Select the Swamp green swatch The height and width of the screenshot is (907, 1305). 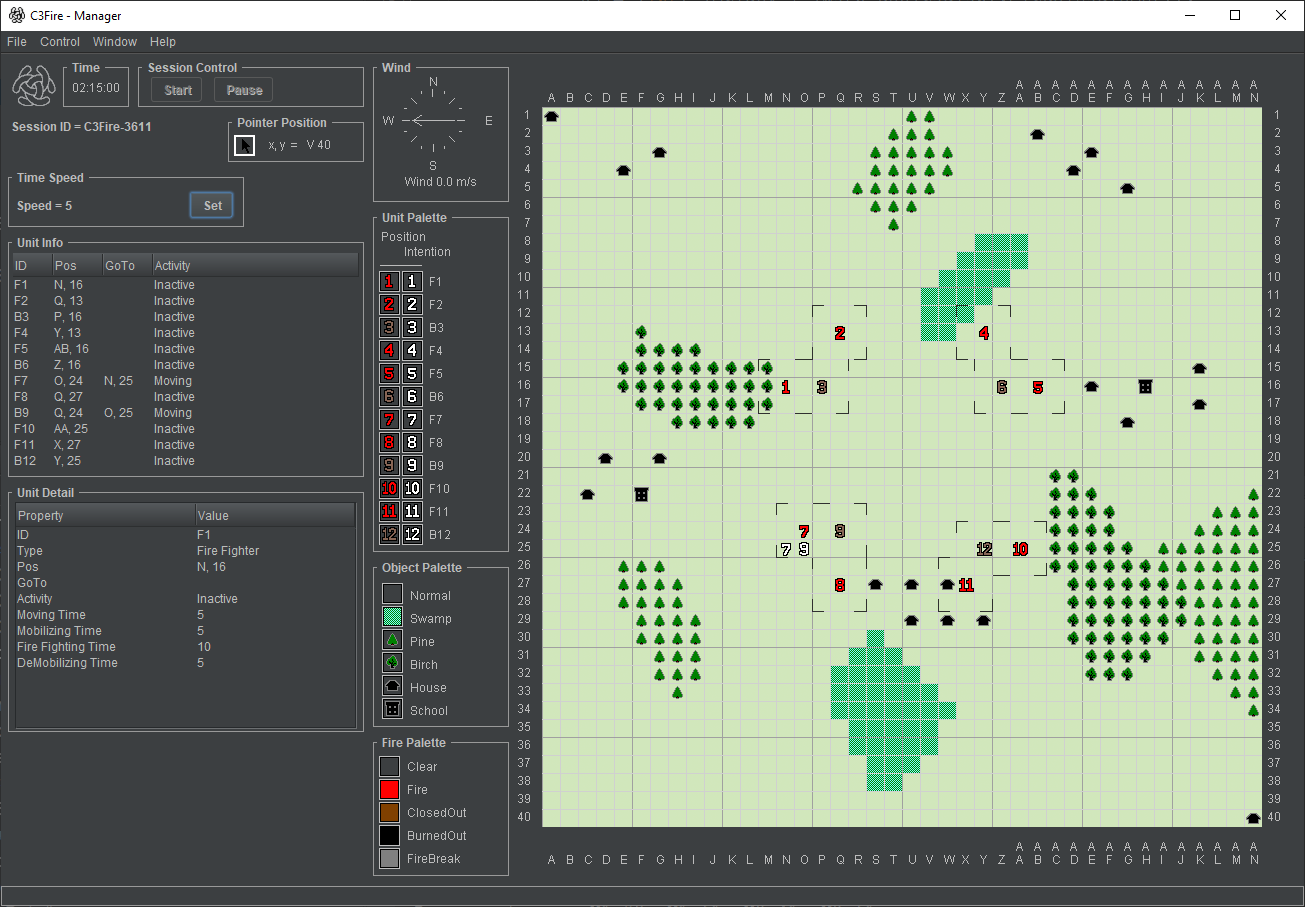(393, 618)
